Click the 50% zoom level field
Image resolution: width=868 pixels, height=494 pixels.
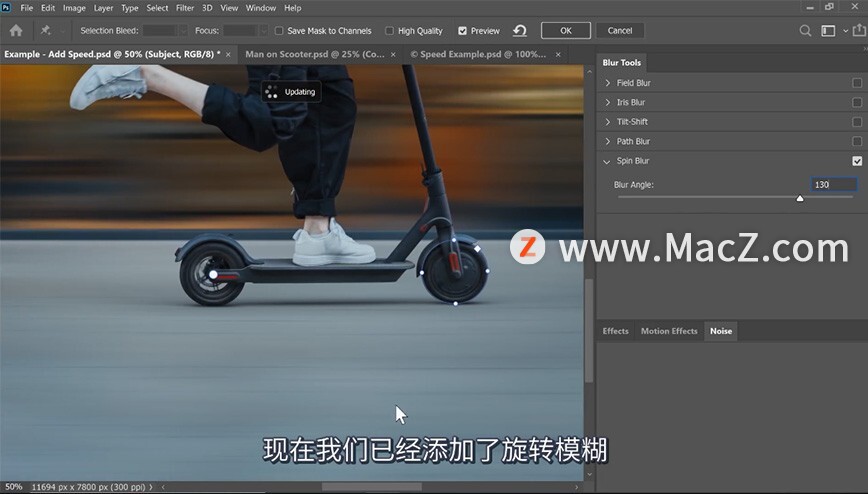pyautogui.click(x=13, y=487)
